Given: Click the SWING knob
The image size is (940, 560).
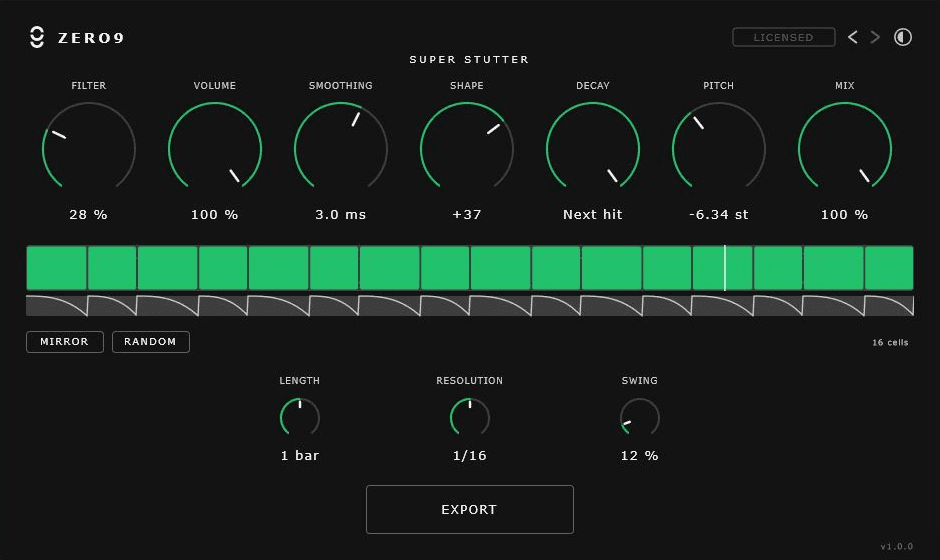Looking at the screenshot, I should [x=640, y=417].
